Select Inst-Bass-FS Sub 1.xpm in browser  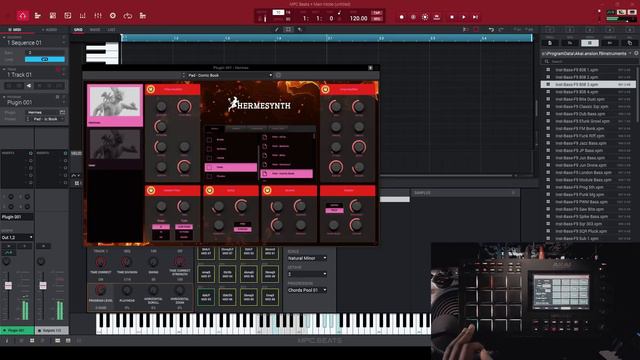coord(588,238)
